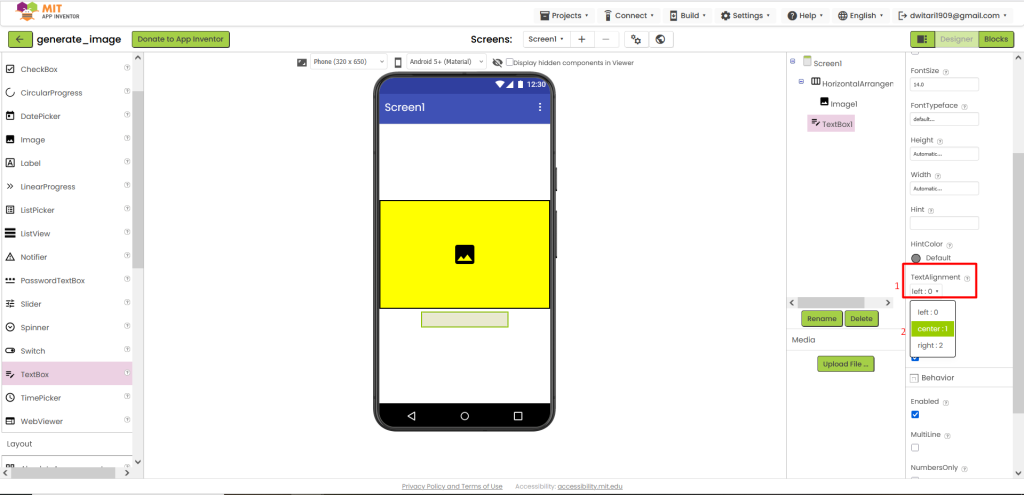Switch to the Blocks editor

point(996,39)
